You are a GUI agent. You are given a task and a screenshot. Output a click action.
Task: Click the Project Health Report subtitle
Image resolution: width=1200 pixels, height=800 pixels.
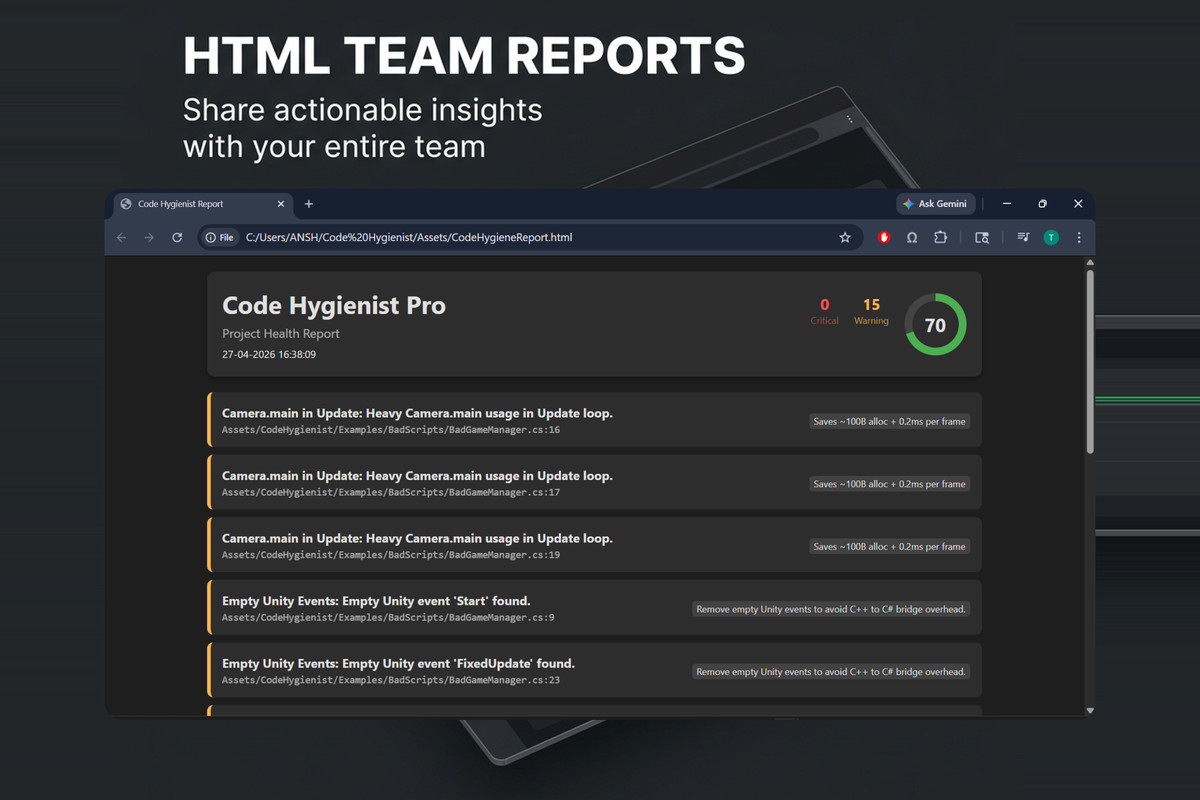(x=281, y=334)
